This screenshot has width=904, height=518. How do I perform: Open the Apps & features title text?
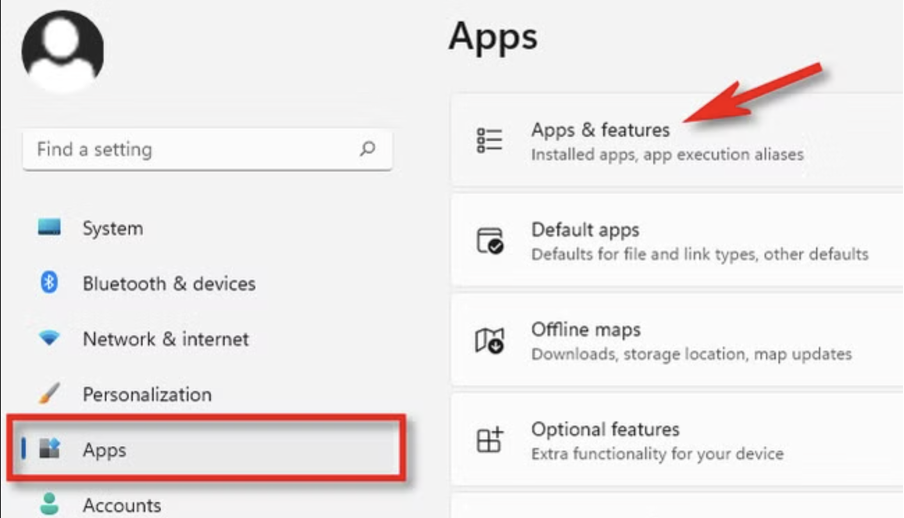[x=600, y=130]
